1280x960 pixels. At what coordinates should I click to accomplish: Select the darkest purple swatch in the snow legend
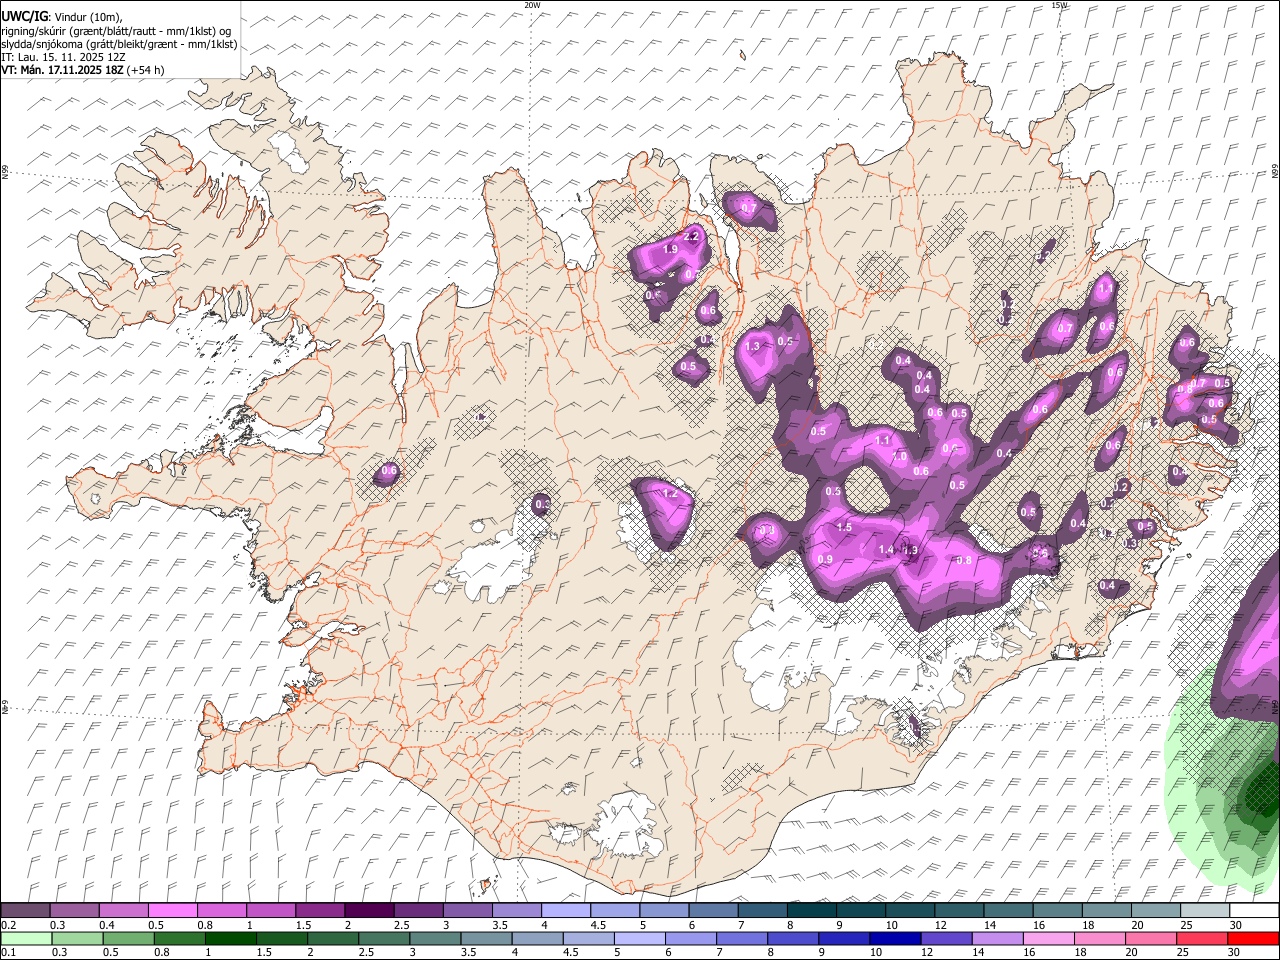[x=368, y=910]
